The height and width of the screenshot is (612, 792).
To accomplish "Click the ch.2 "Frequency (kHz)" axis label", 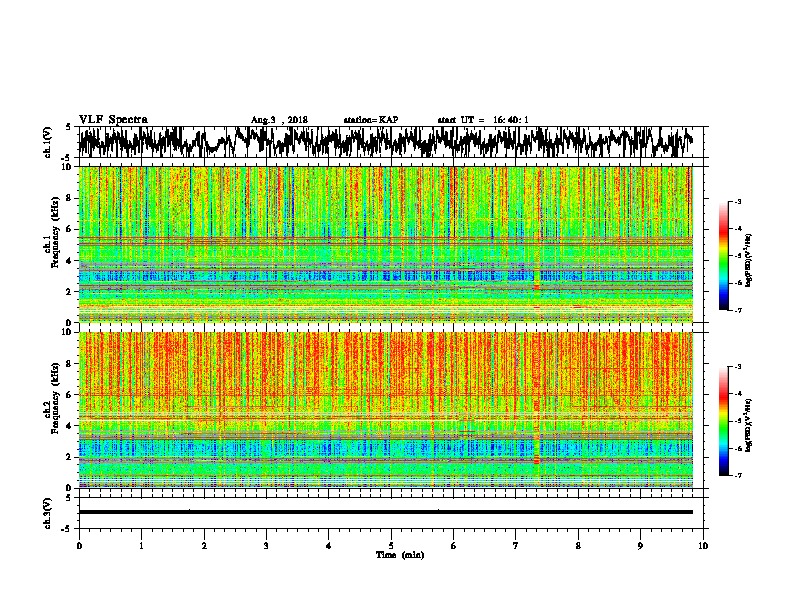I will [x=55, y=399].
